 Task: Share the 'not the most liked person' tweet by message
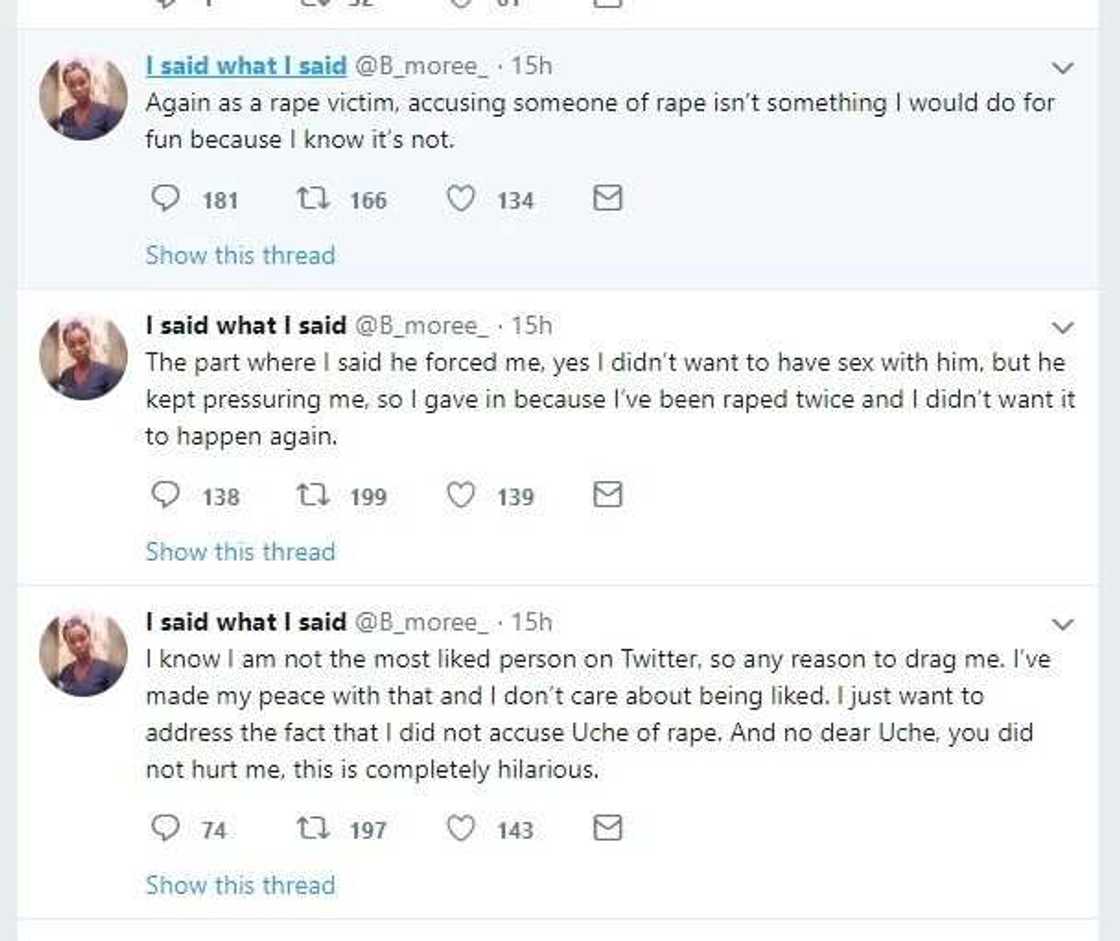607,828
